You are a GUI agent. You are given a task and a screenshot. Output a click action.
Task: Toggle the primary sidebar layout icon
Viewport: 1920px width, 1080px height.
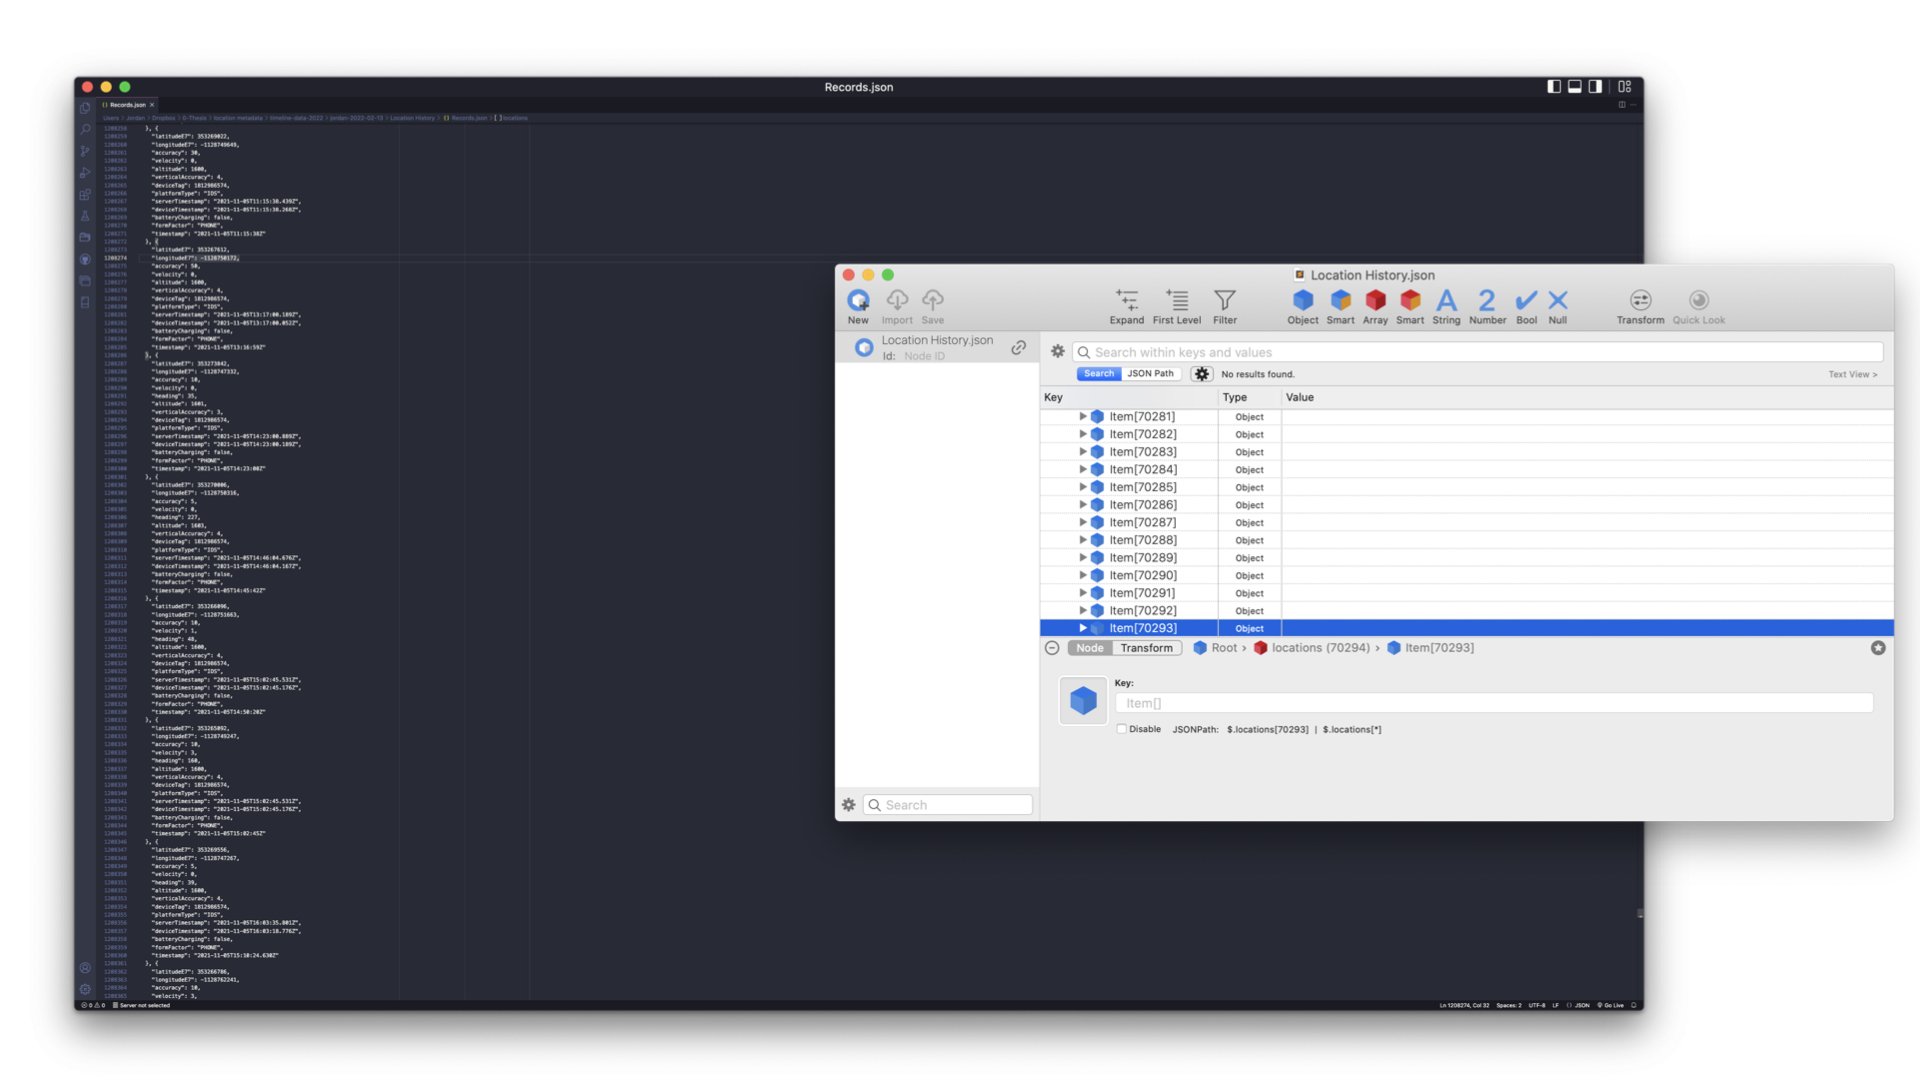(1554, 87)
